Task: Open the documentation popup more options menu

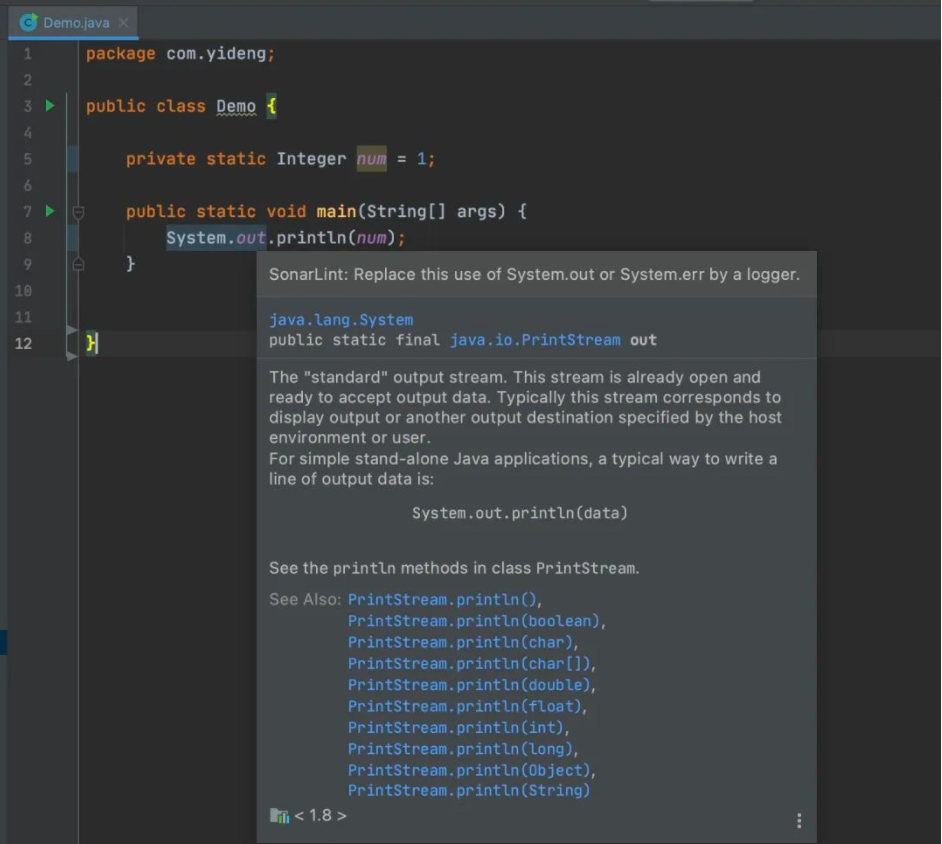Action: tap(798, 821)
